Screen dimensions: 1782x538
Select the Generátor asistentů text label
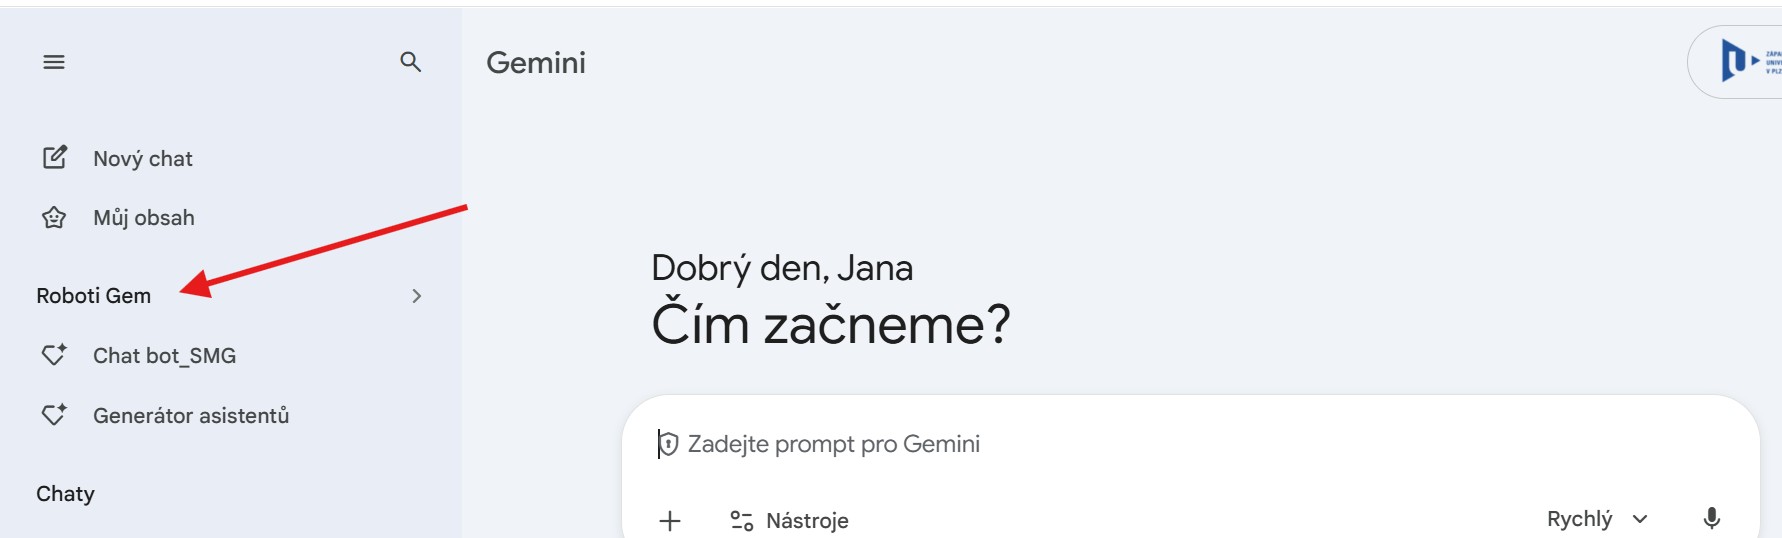click(191, 416)
